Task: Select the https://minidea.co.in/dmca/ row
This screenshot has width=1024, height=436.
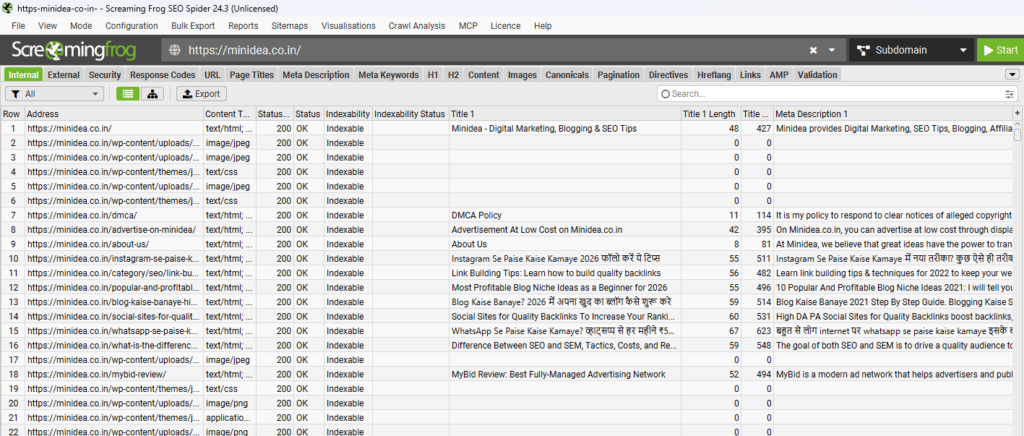Action: point(507,215)
